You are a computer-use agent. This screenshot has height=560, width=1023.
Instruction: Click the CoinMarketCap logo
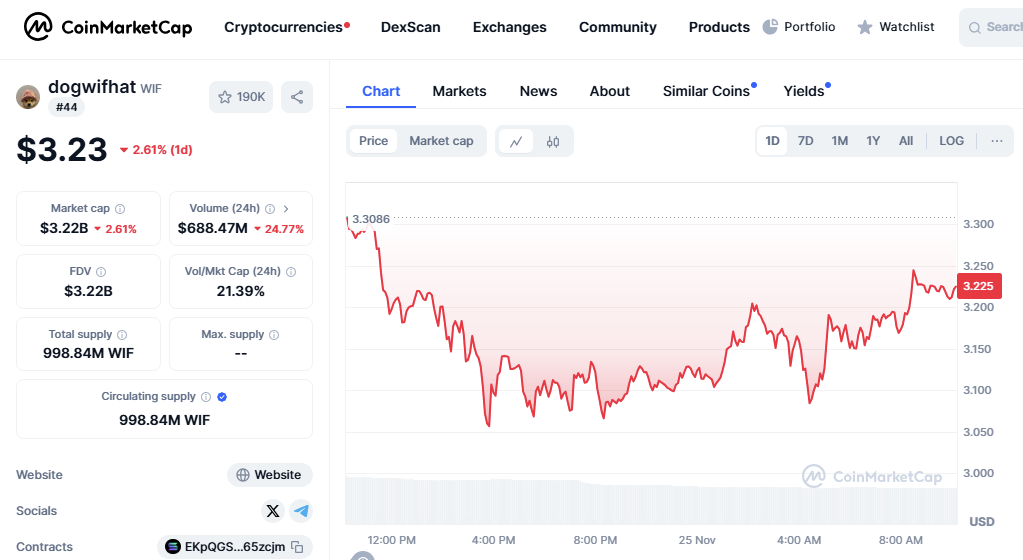coord(108,27)
